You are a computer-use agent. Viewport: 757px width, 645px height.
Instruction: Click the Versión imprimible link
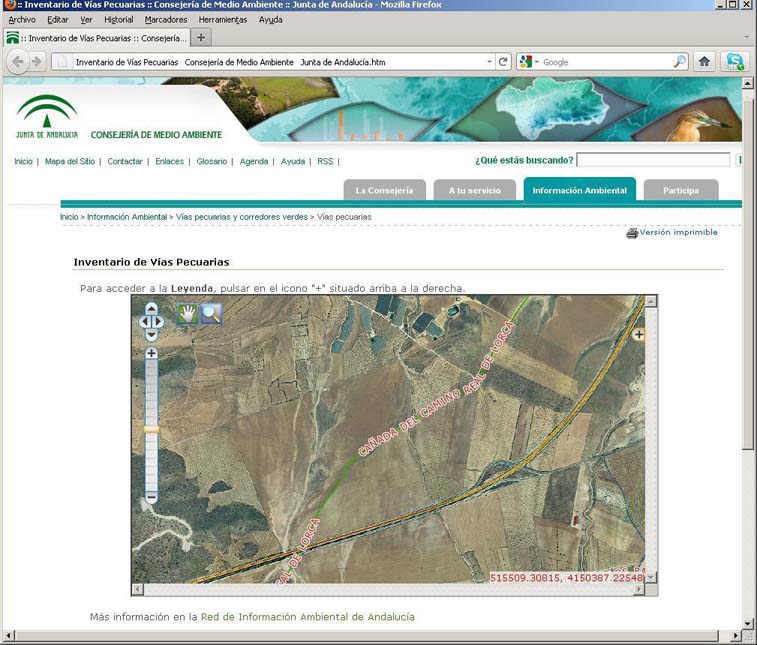click(678, 232)
